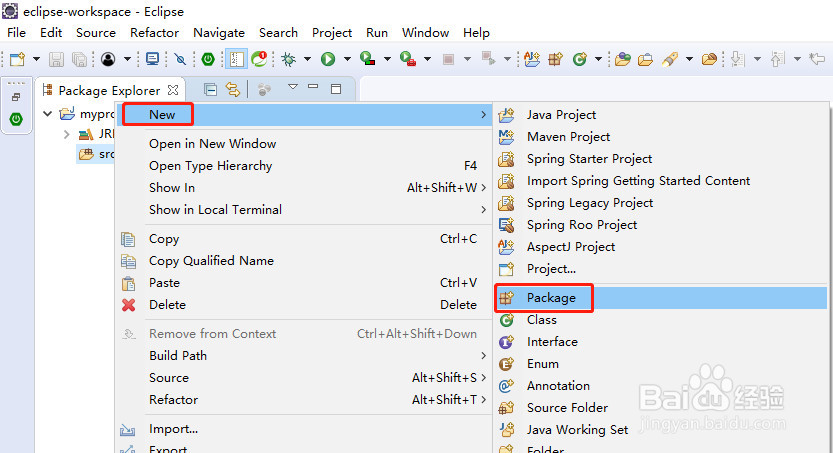Open the Build Path submenu
The width and height of the screenshot is (833, 453).
pos(304,356)
